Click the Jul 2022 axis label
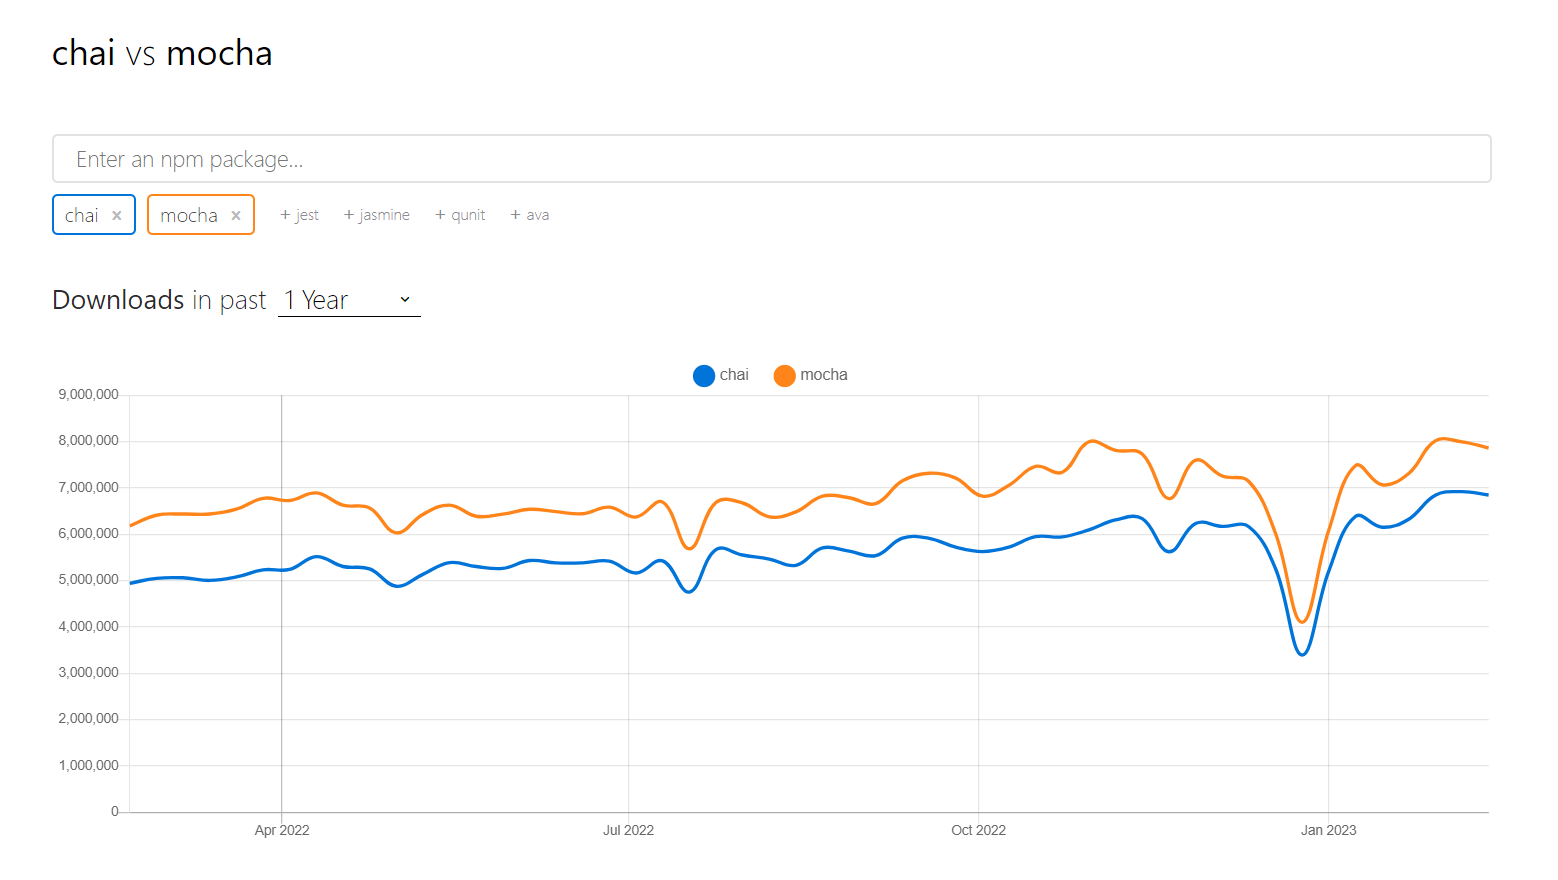 pos(628,830)
